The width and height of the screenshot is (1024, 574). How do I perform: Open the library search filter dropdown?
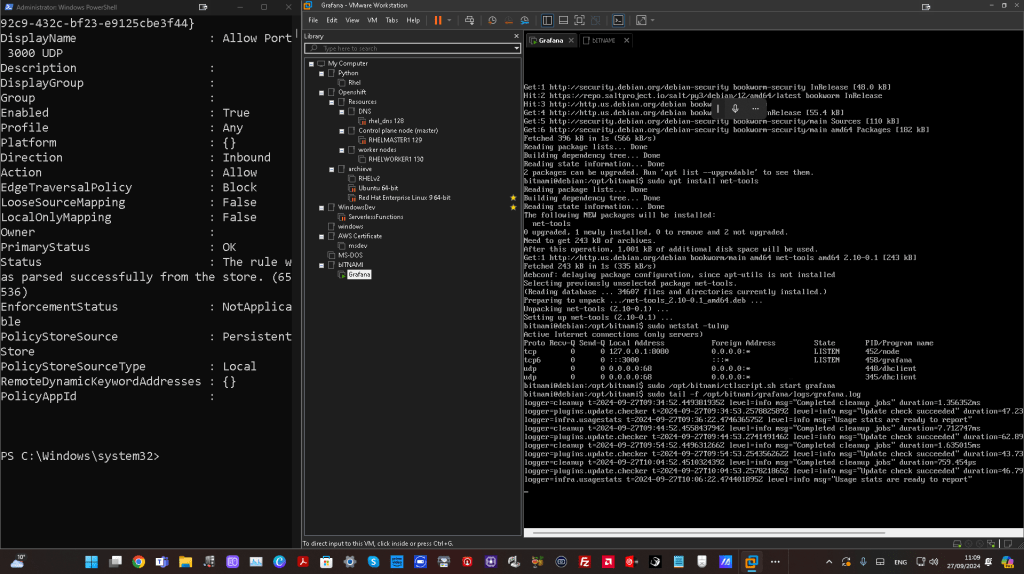pos(517,48)
